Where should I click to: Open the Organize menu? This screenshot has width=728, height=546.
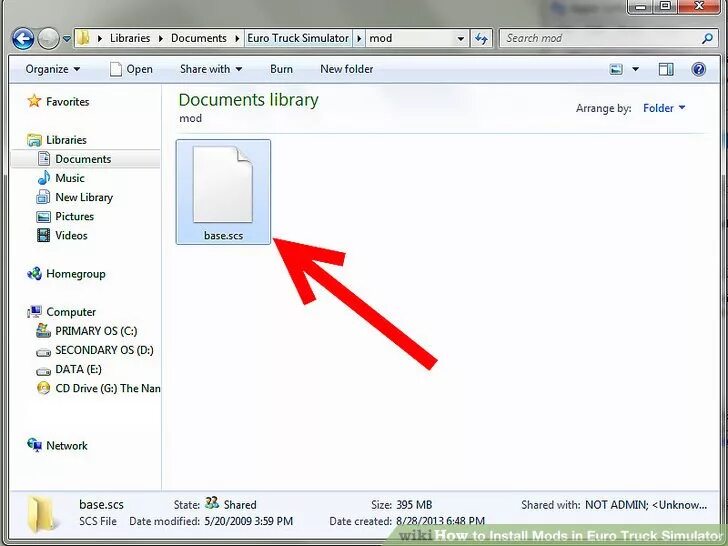tap(52, 69)
